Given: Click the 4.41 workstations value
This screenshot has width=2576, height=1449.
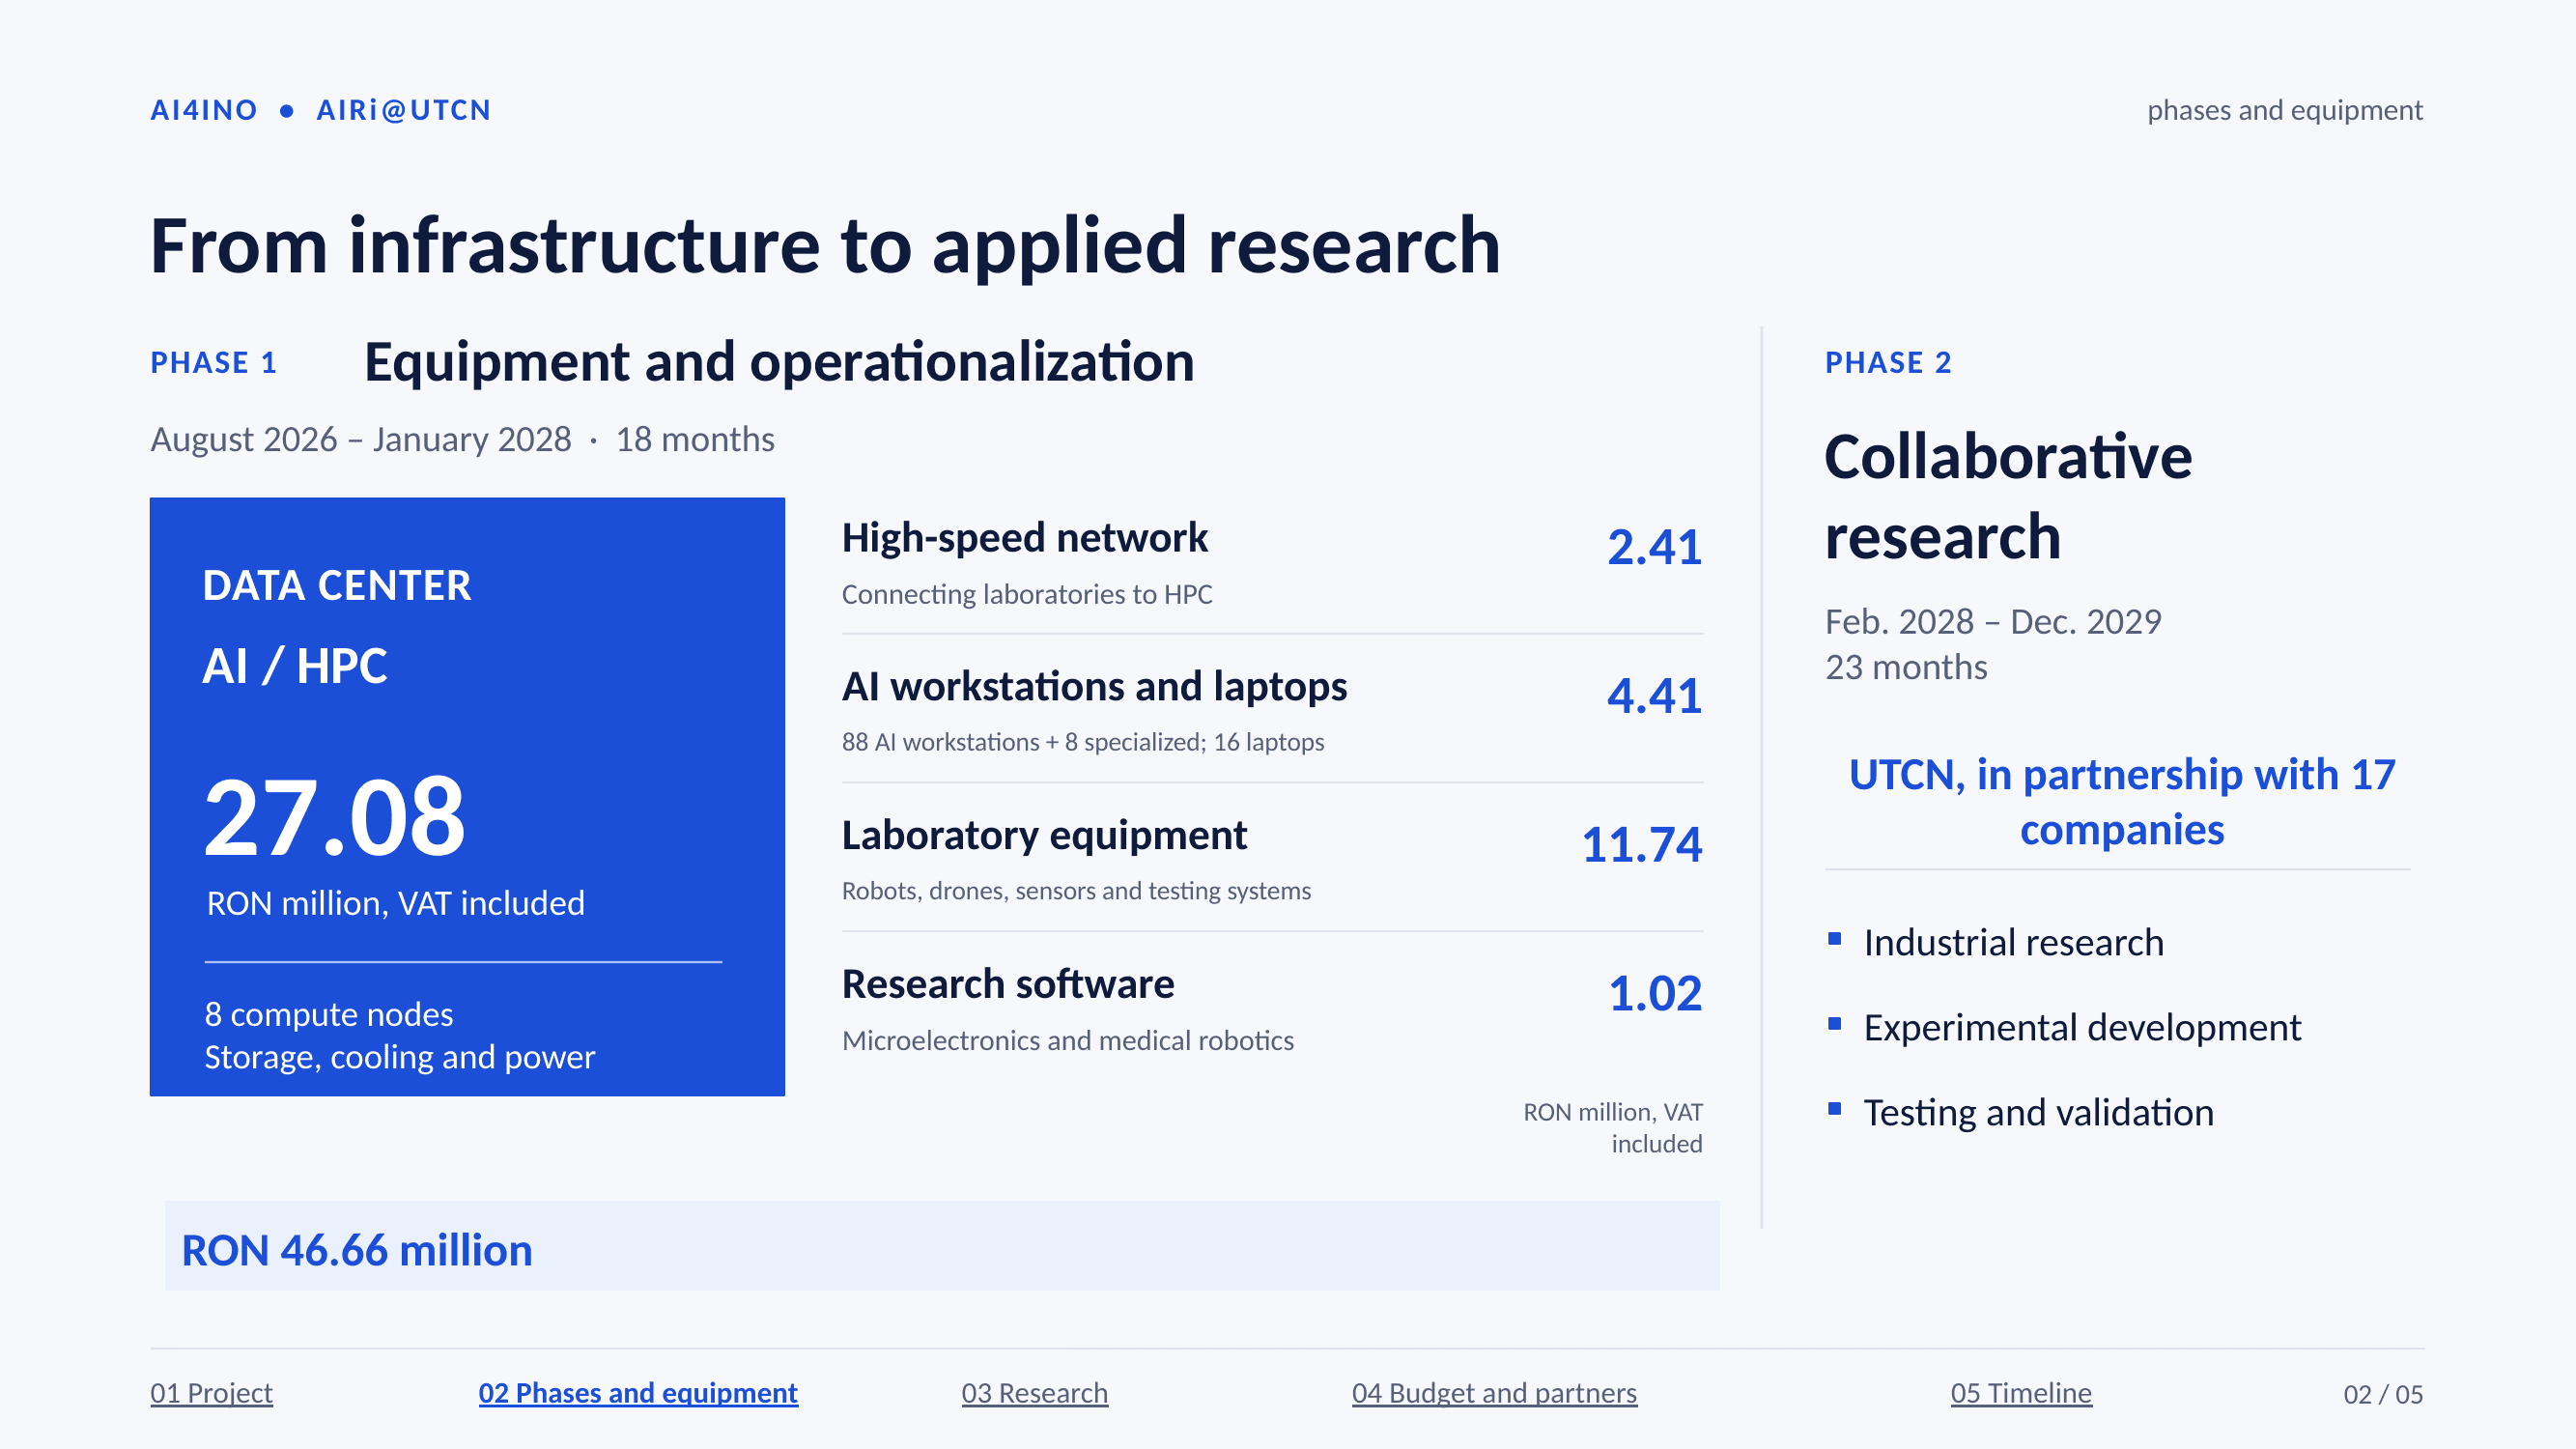Looking at the screenshot, I should coord(1654,696).
